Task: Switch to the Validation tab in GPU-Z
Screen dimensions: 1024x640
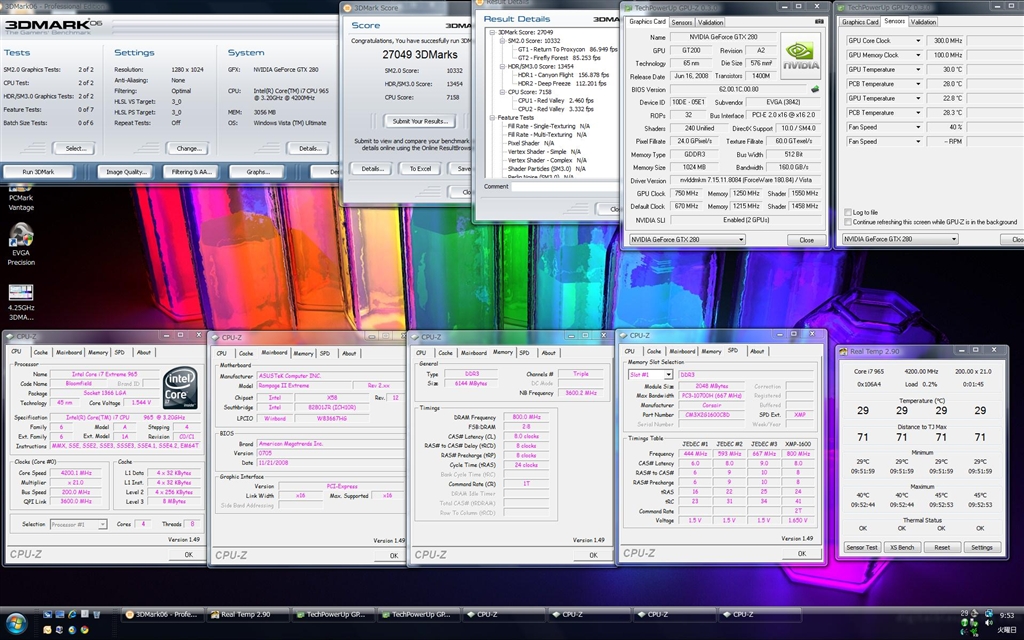Action: pos(710,22)
